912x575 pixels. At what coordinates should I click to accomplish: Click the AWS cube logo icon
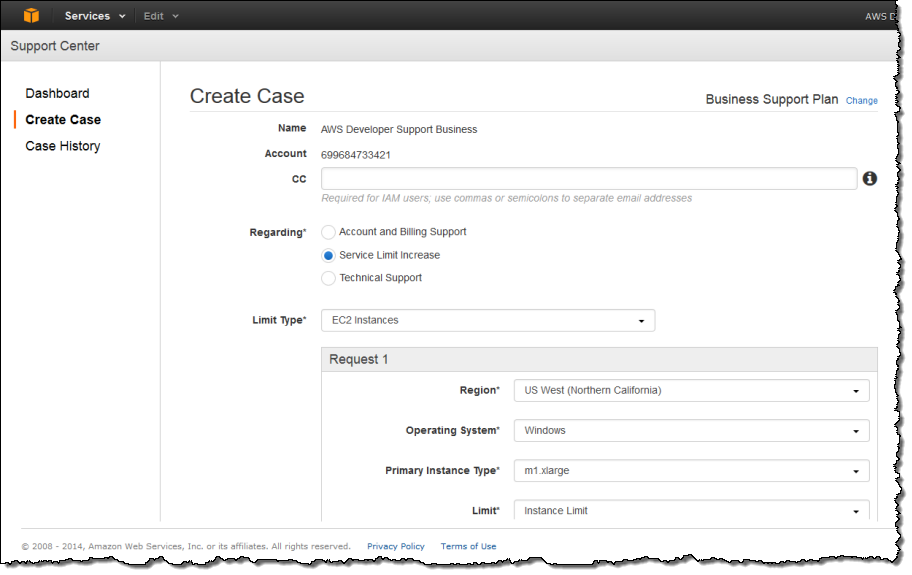(x=31, y=16)
